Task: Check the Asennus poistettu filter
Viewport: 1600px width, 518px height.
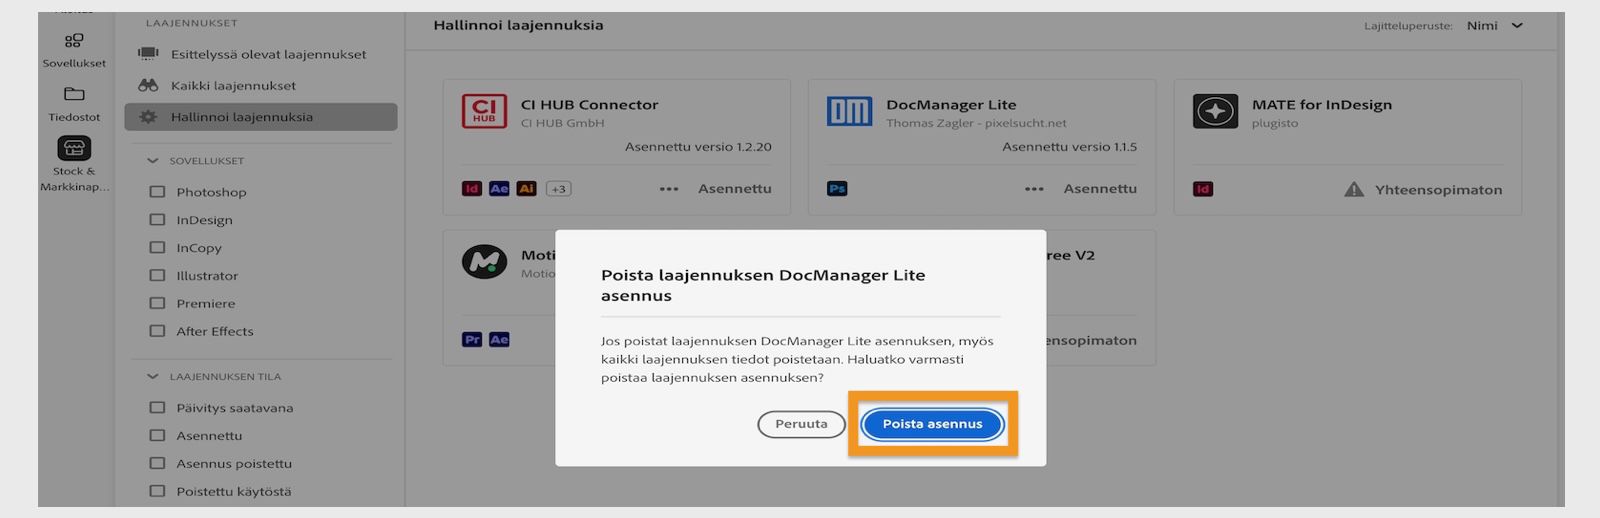Action: [157, 464]
